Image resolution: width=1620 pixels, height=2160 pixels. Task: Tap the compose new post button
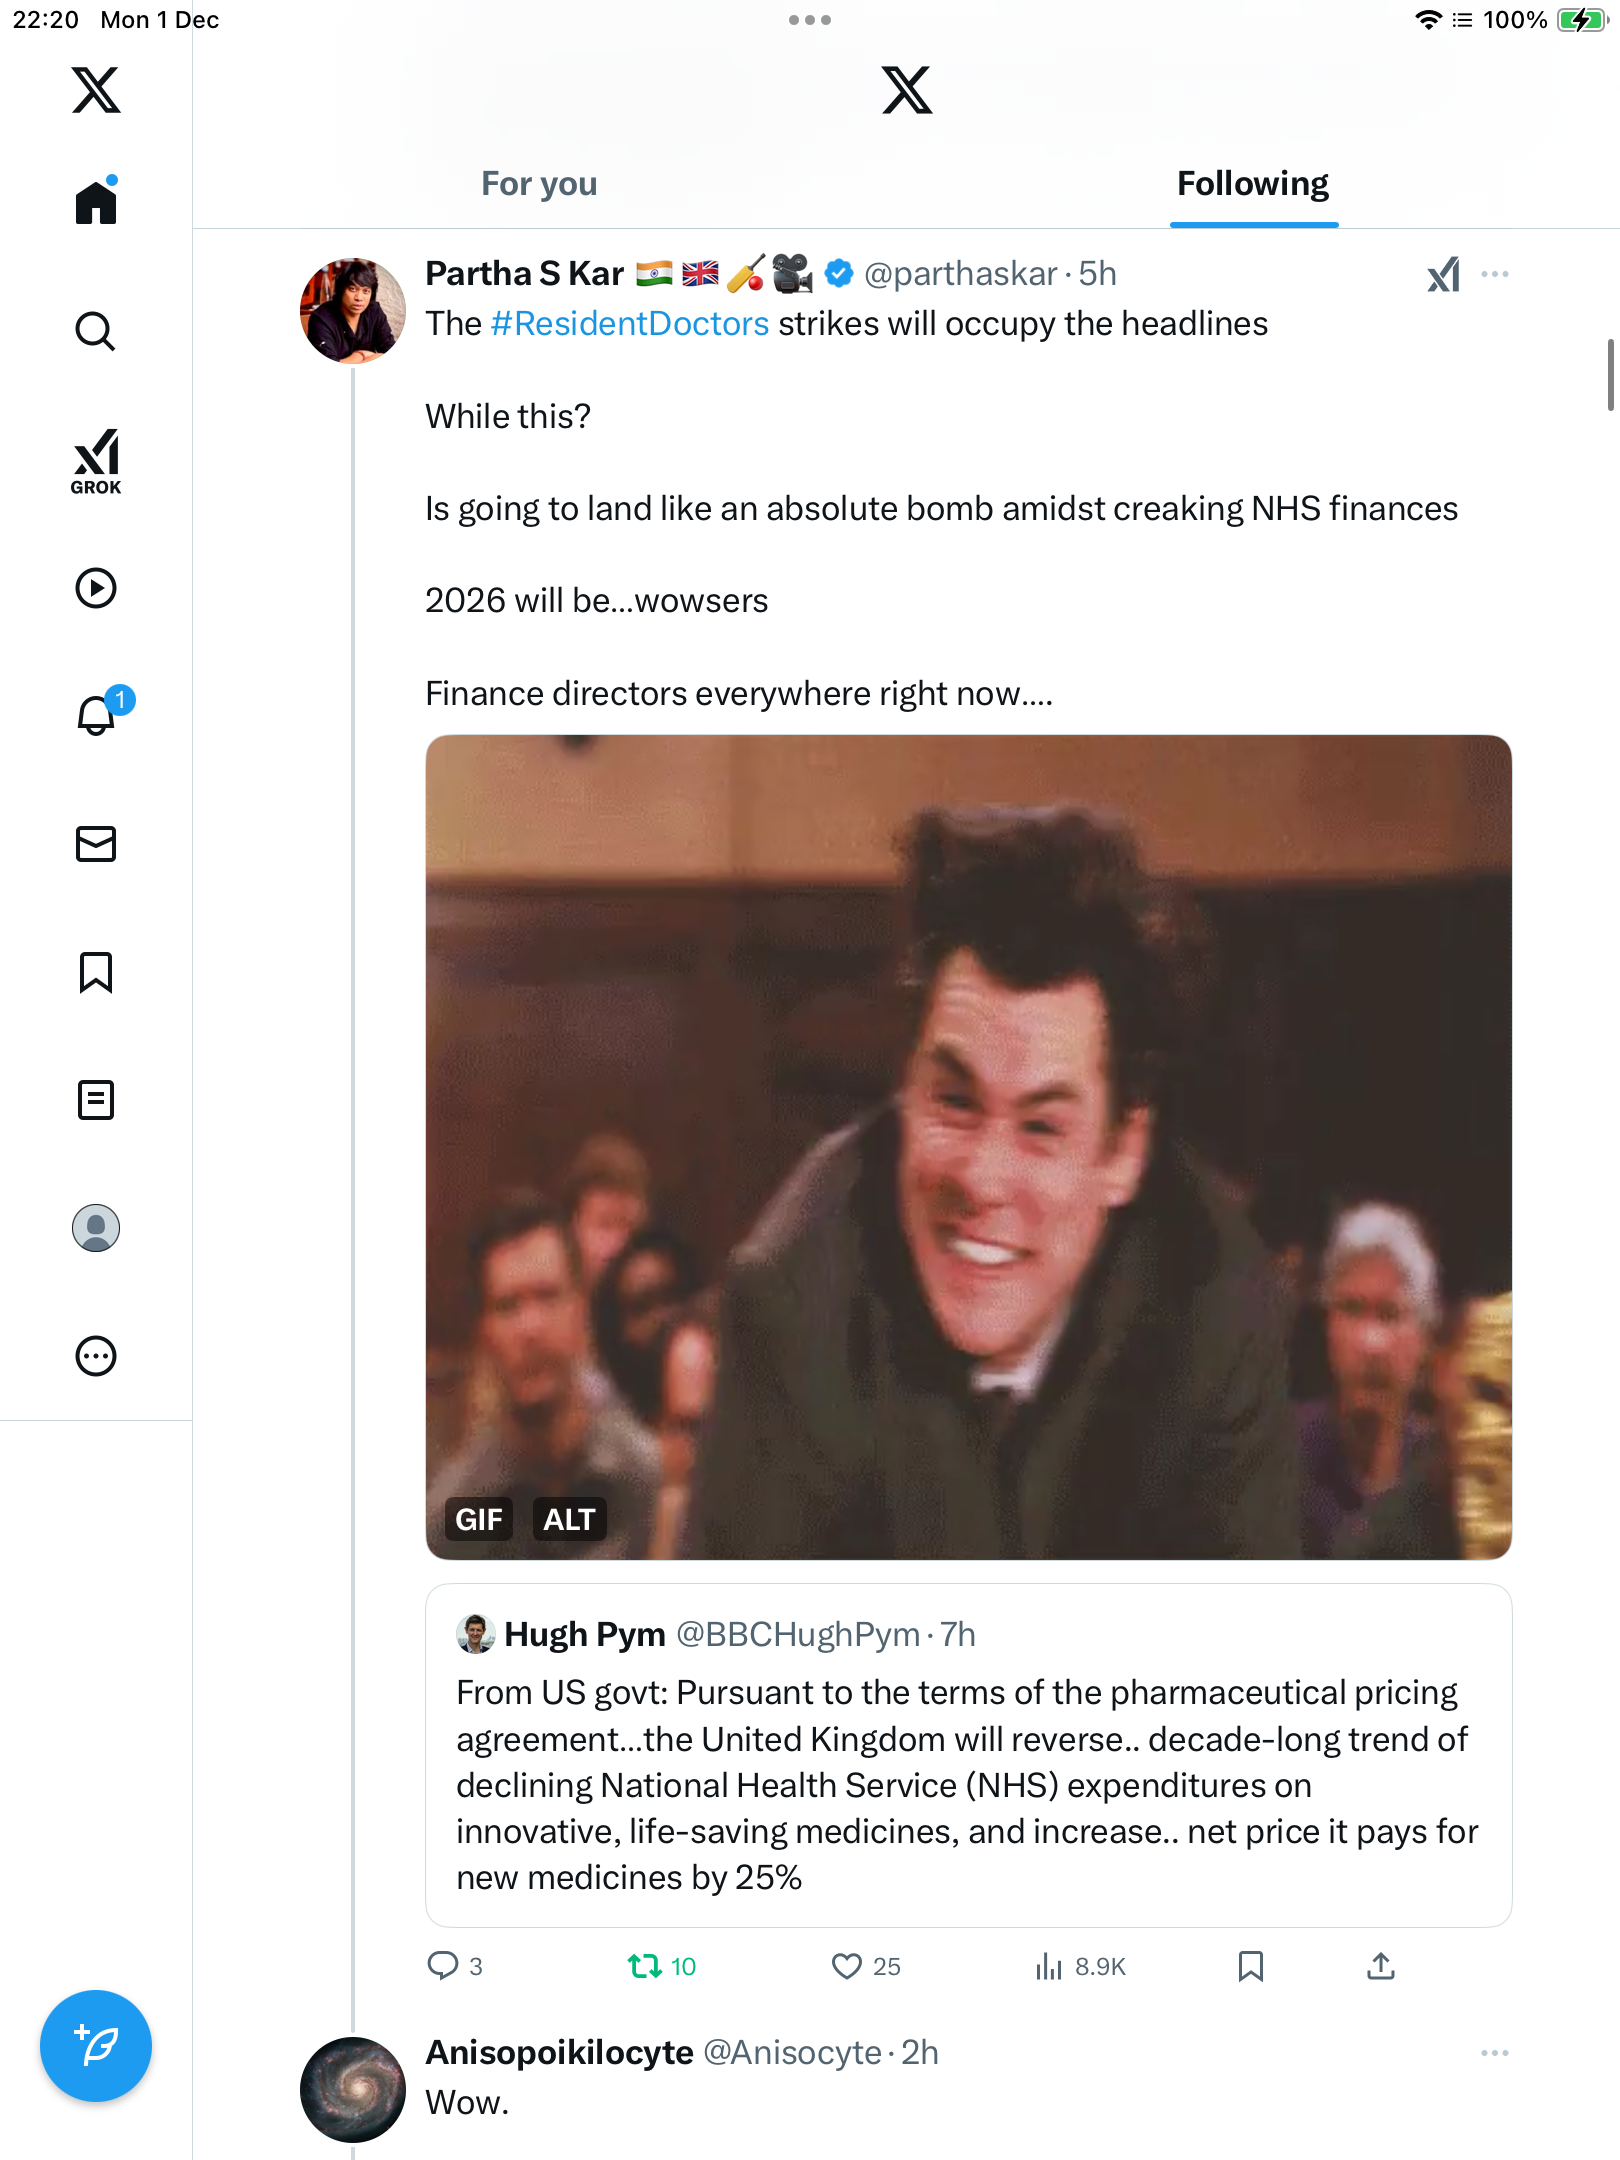pyautogui.click(x=96, y=2046)
